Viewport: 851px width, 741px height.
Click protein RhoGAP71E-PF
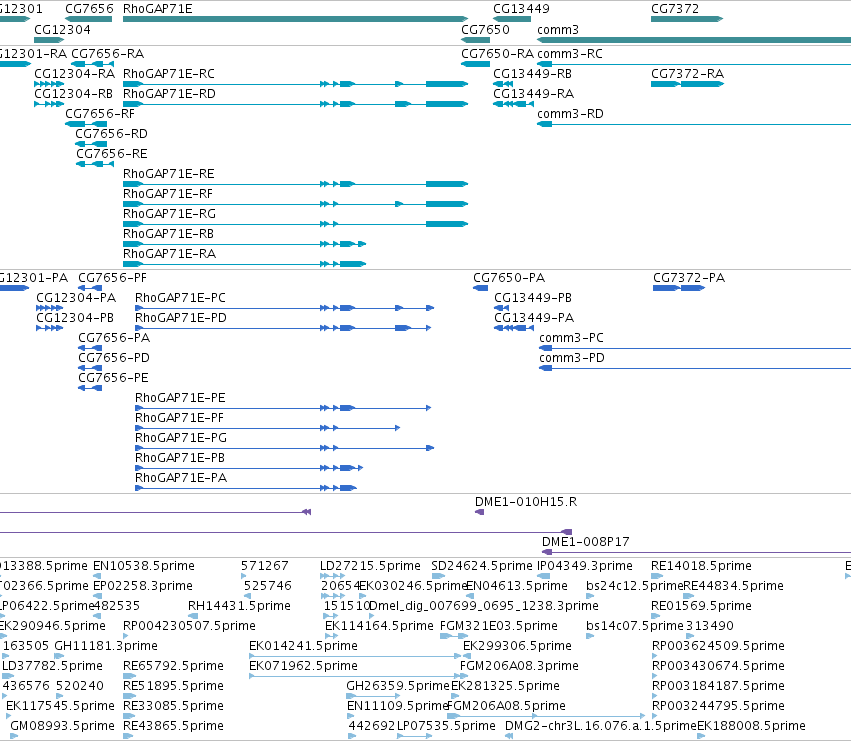(268, 428)
